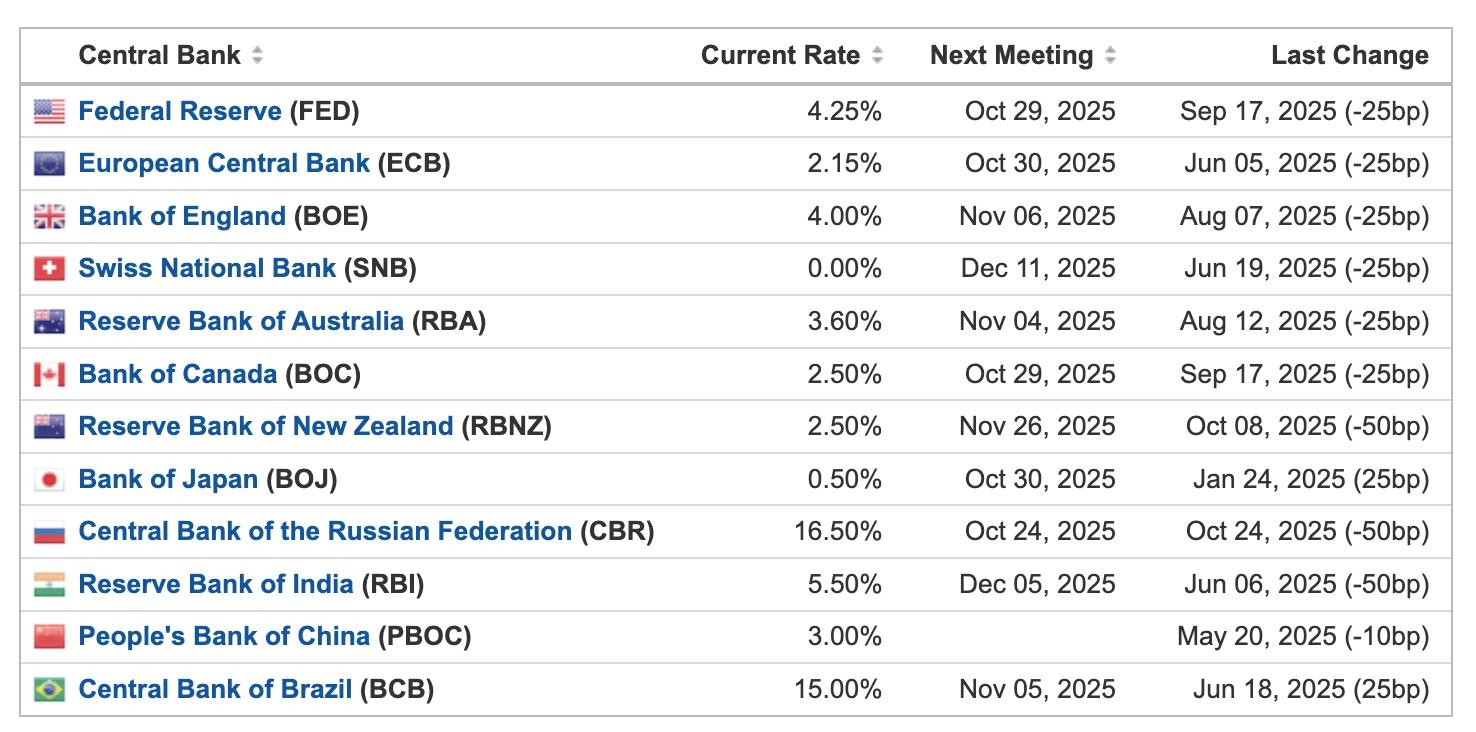Click the European Union flag icon

pos(49,163)
